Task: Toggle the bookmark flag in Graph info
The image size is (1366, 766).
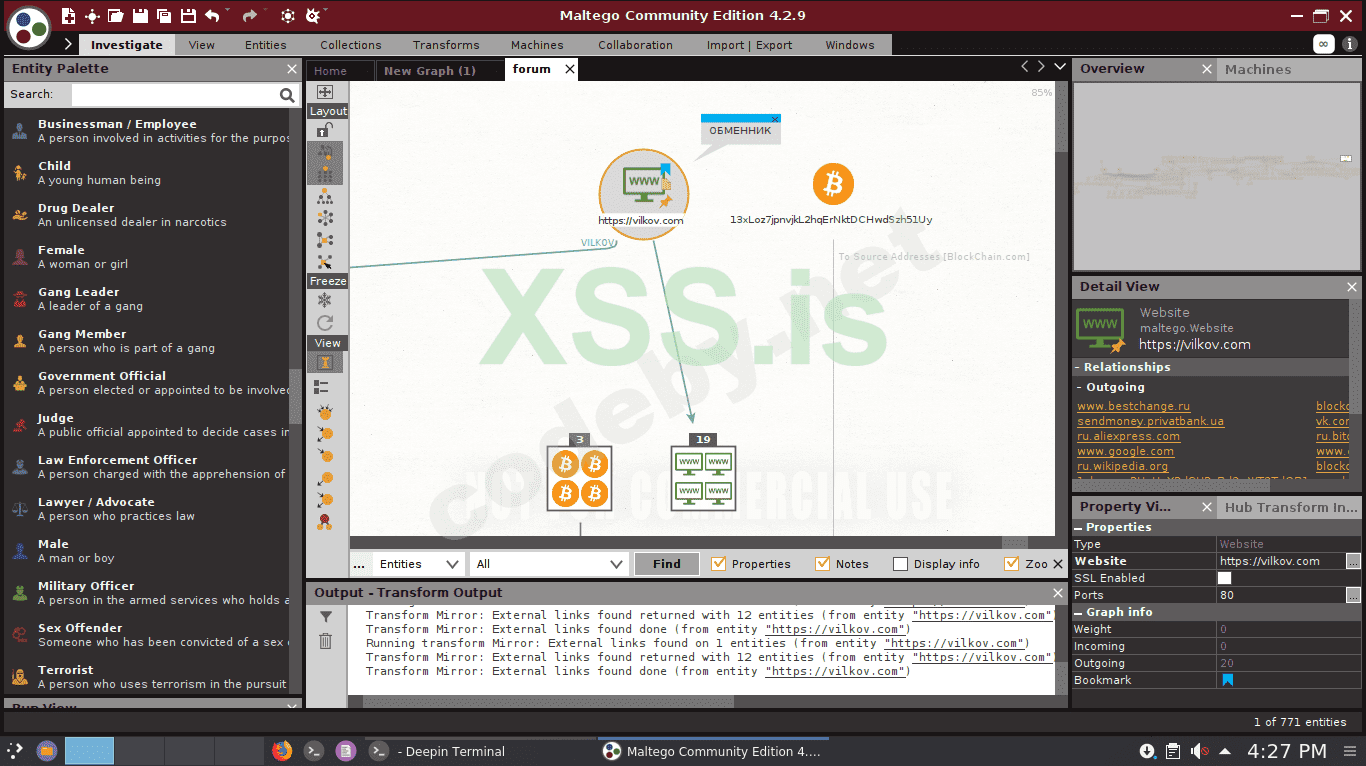Action: click(x=1228, y=680)
